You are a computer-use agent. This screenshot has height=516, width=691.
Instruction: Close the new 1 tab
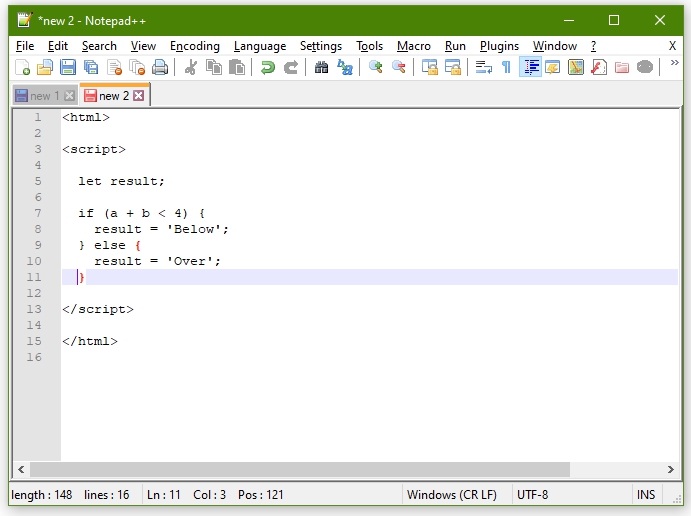[69, 96]
